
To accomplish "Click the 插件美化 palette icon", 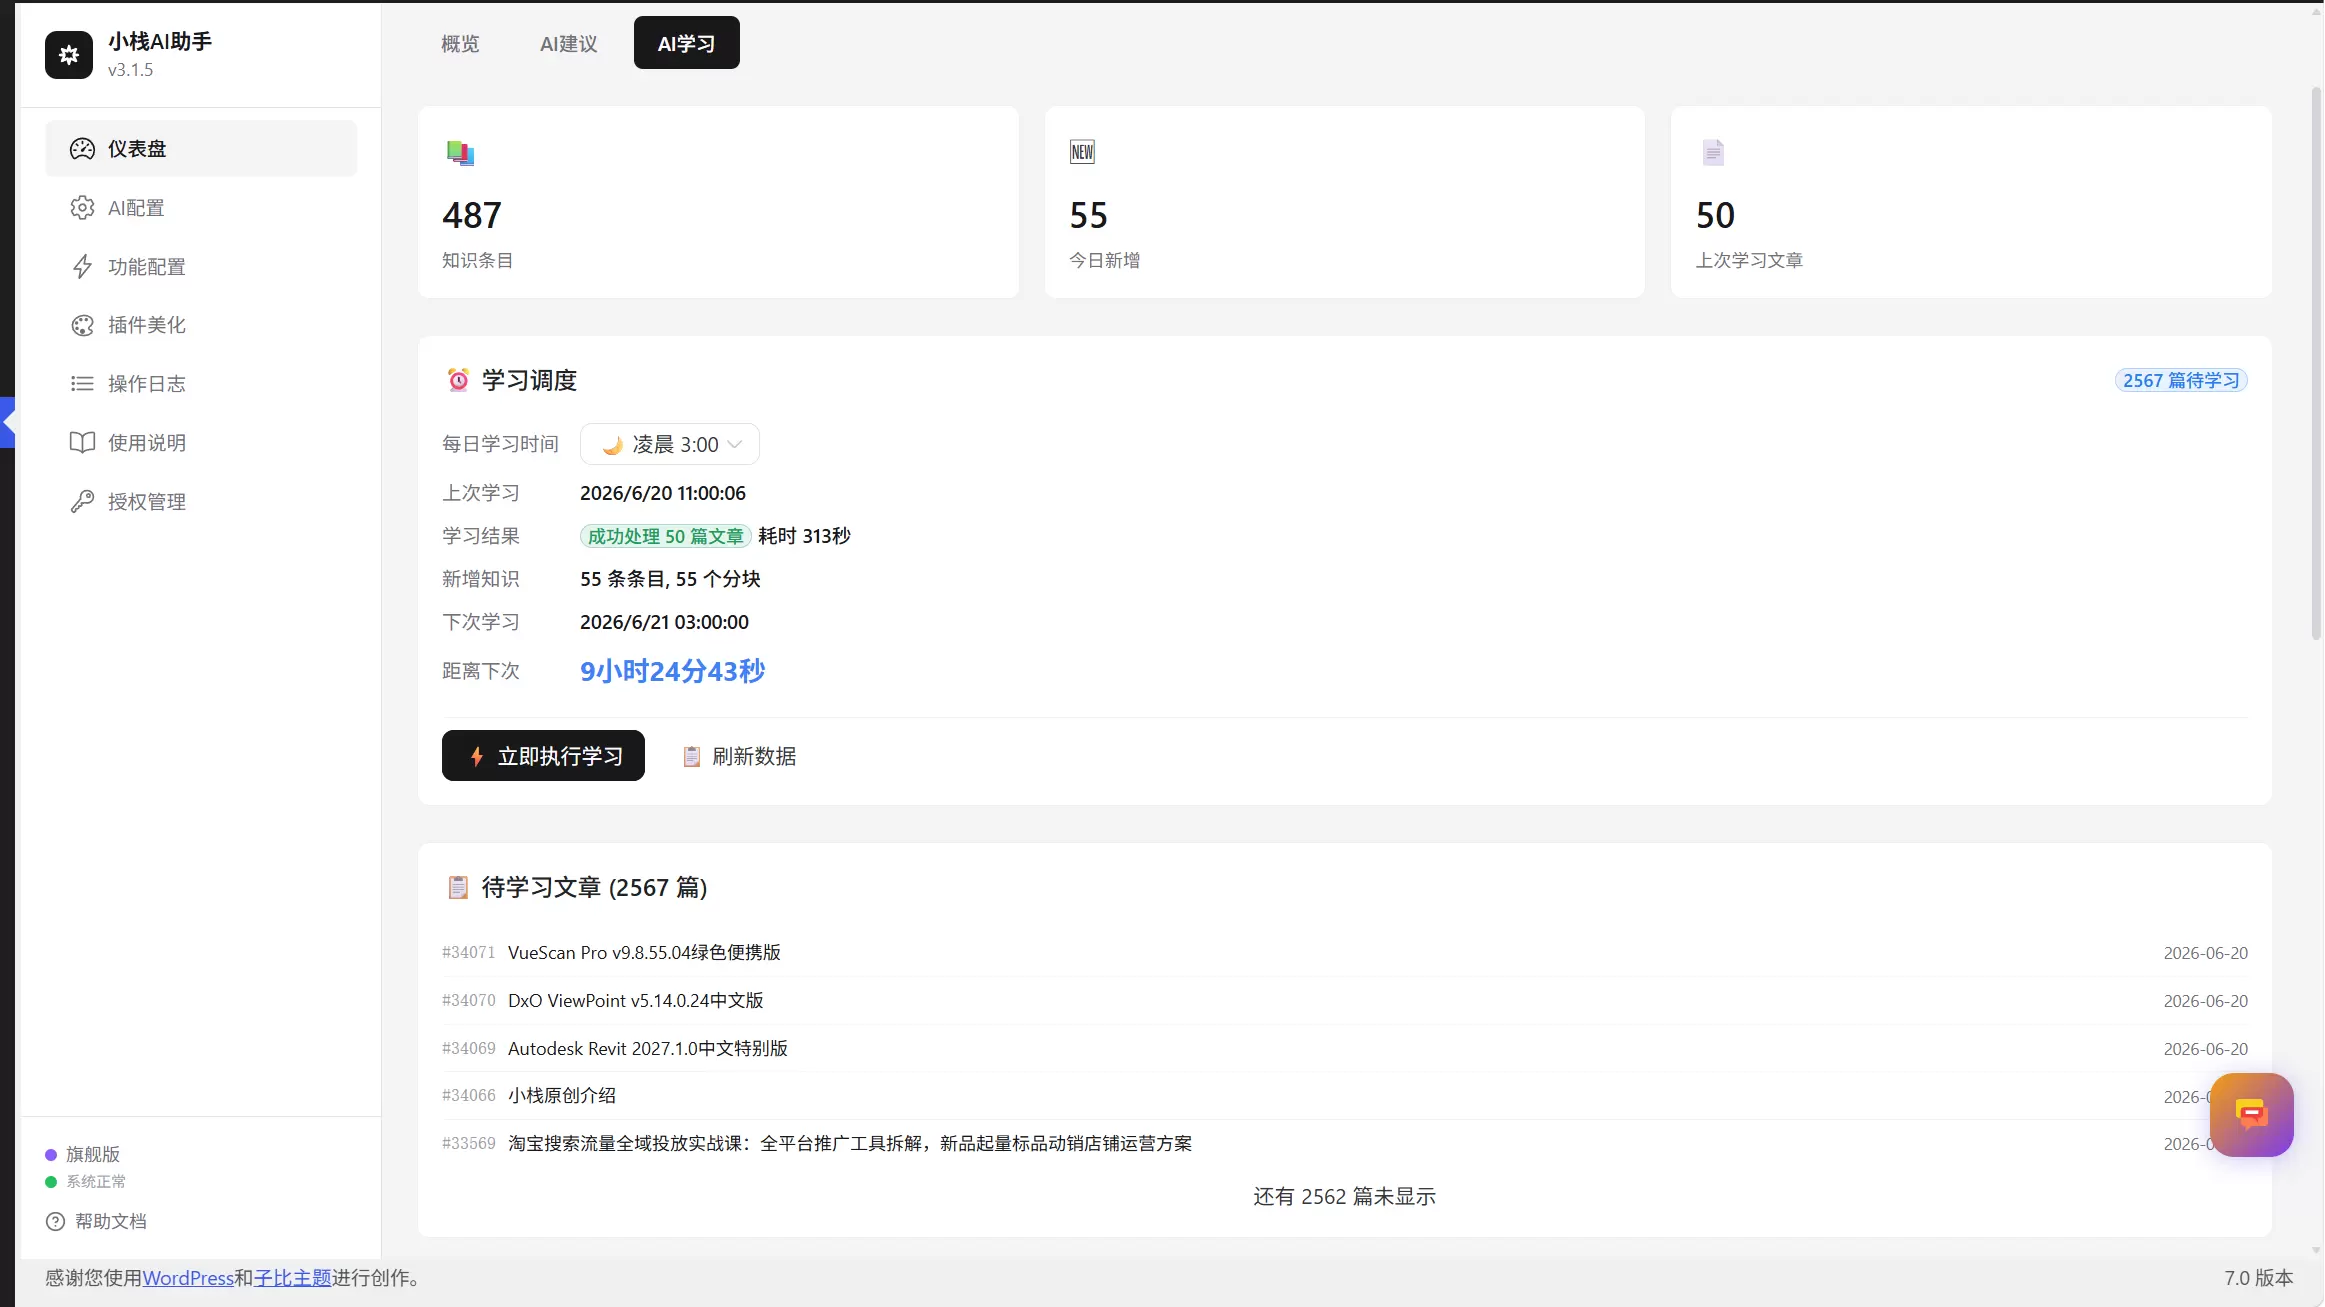I will (82, 325).
